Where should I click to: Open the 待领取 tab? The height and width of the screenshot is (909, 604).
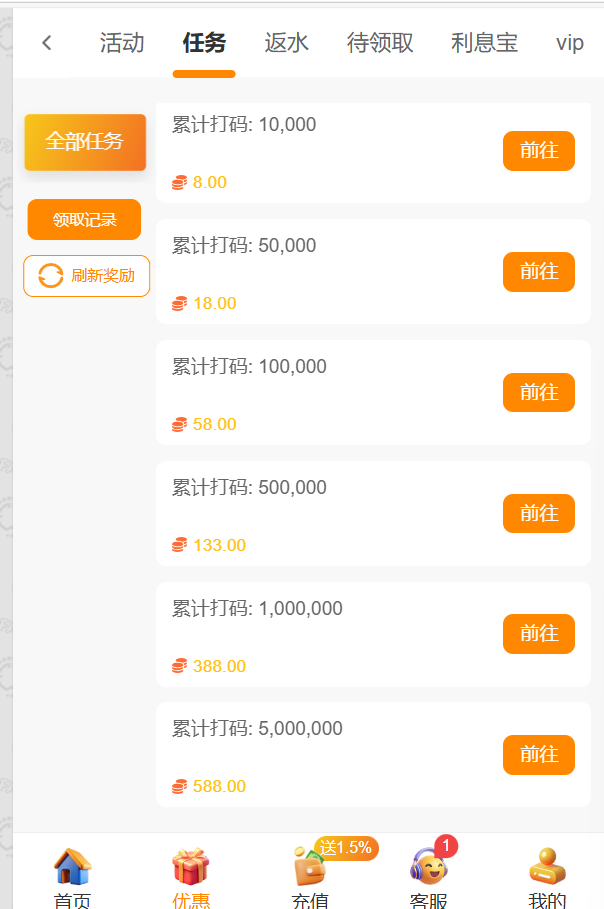[x=380, y=43]
